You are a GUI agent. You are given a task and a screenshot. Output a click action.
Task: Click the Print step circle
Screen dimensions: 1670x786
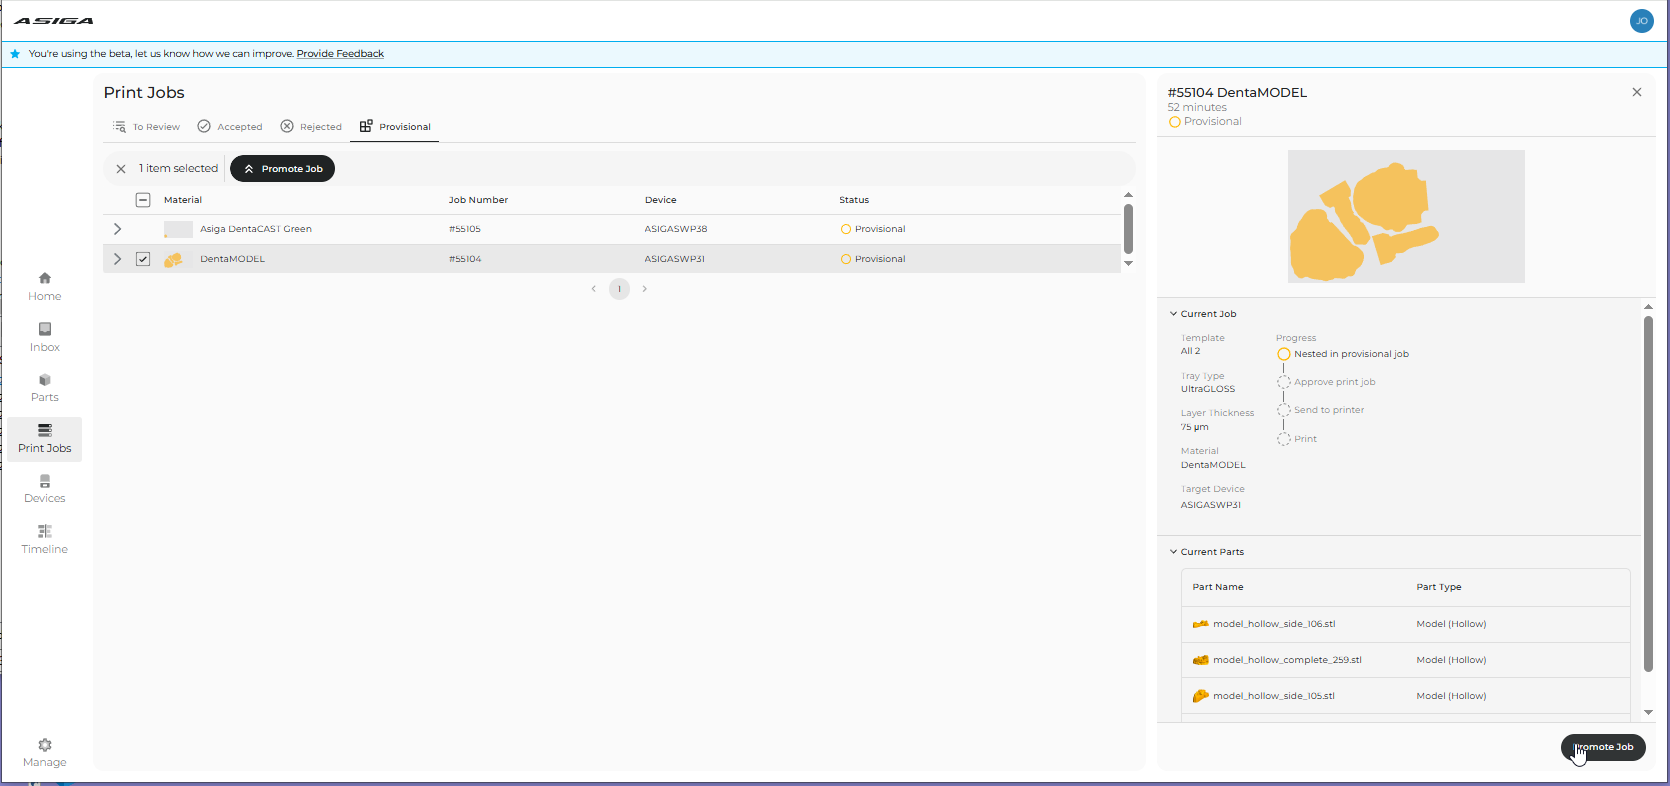(x=1284, y=439)
